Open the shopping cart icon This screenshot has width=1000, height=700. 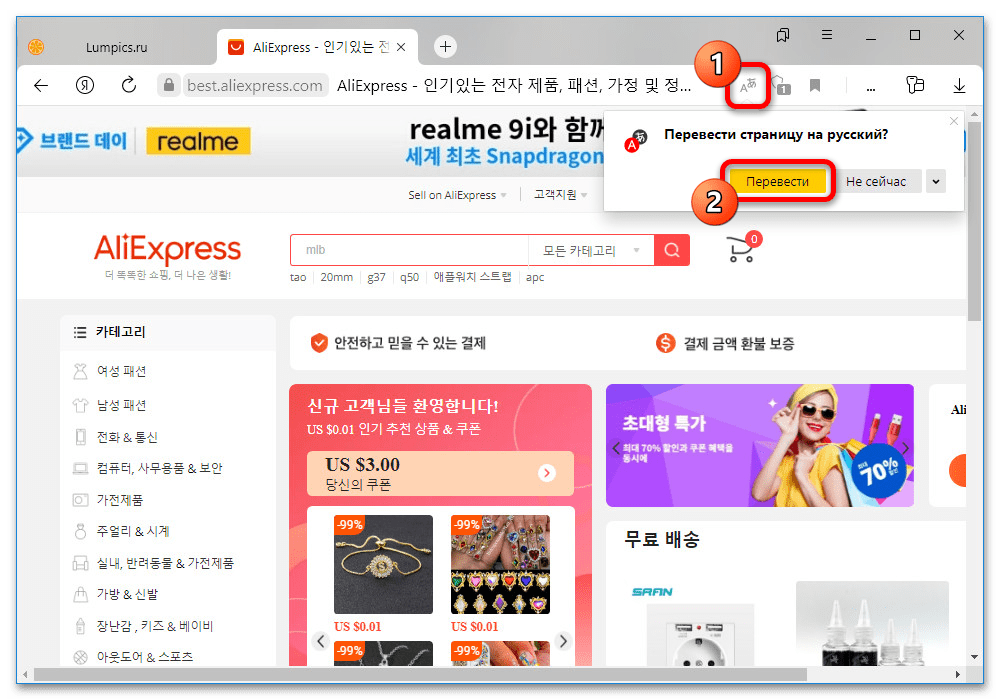pyautogui.click(x=742, y=249)
